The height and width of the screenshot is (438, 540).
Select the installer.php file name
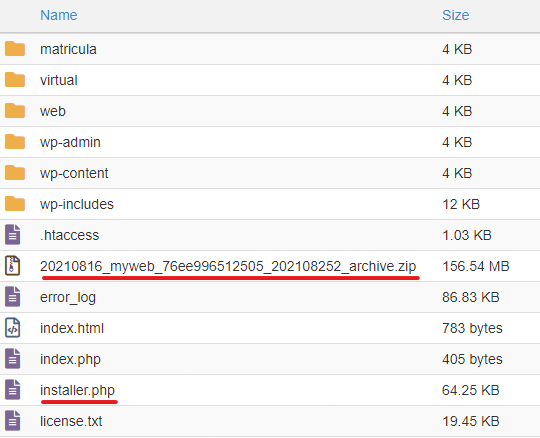tap(77, 390)
